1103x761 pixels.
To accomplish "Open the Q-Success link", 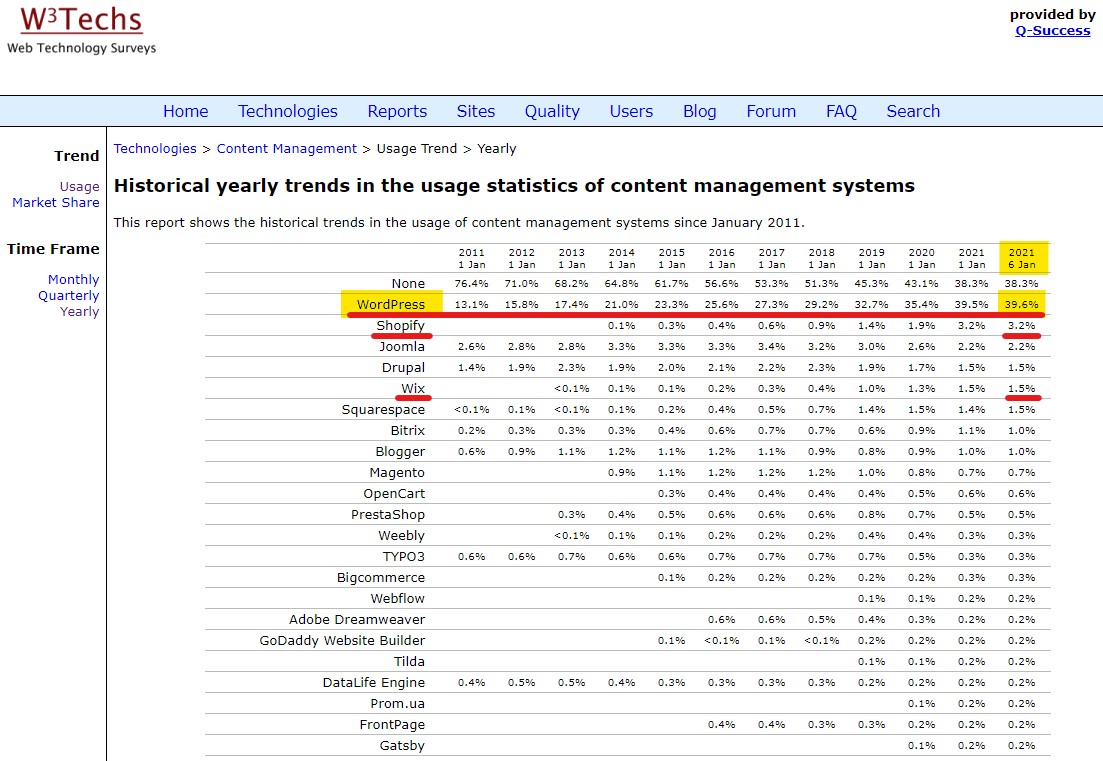I will click(1052, 30).
